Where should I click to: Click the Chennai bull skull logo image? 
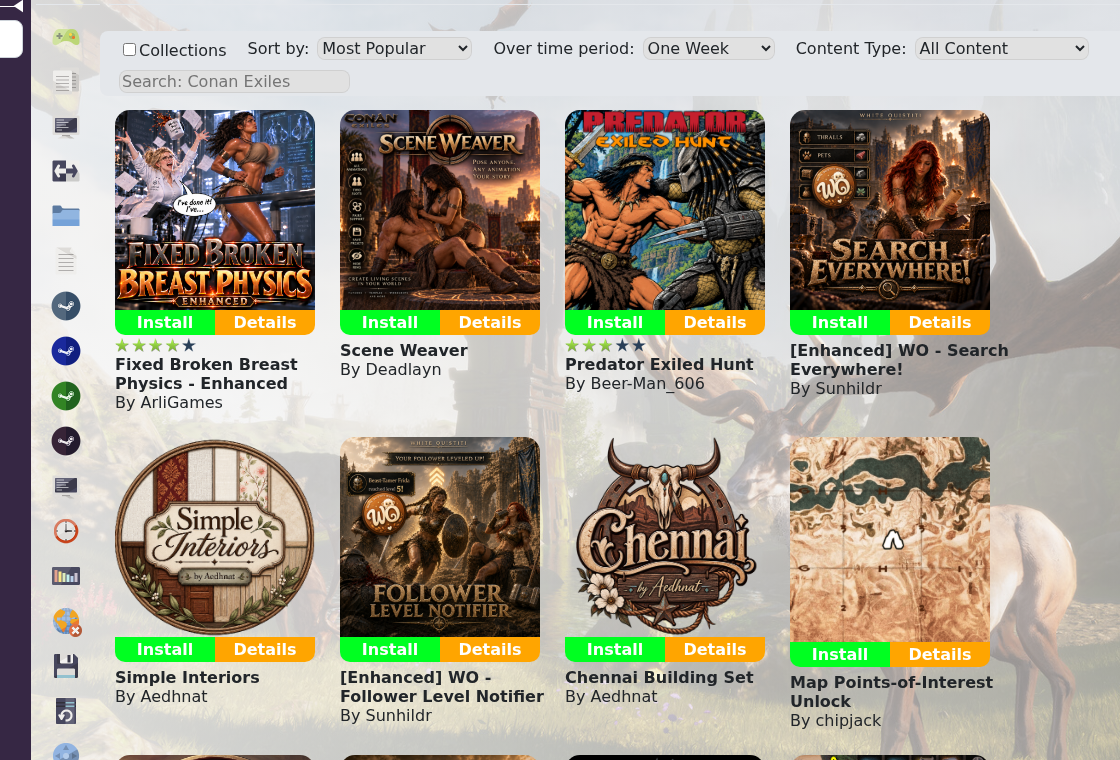tap(665, 537)
